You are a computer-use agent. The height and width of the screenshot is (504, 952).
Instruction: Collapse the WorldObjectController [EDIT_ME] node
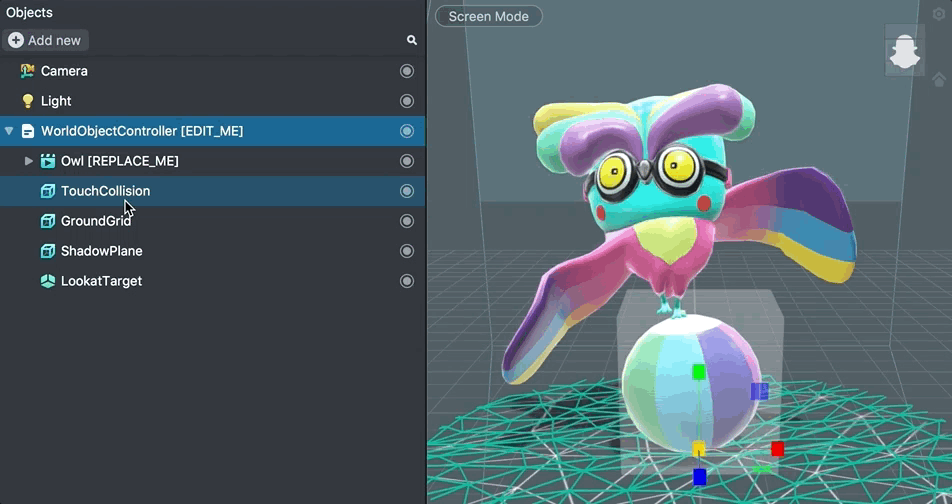tap(9, 131)
